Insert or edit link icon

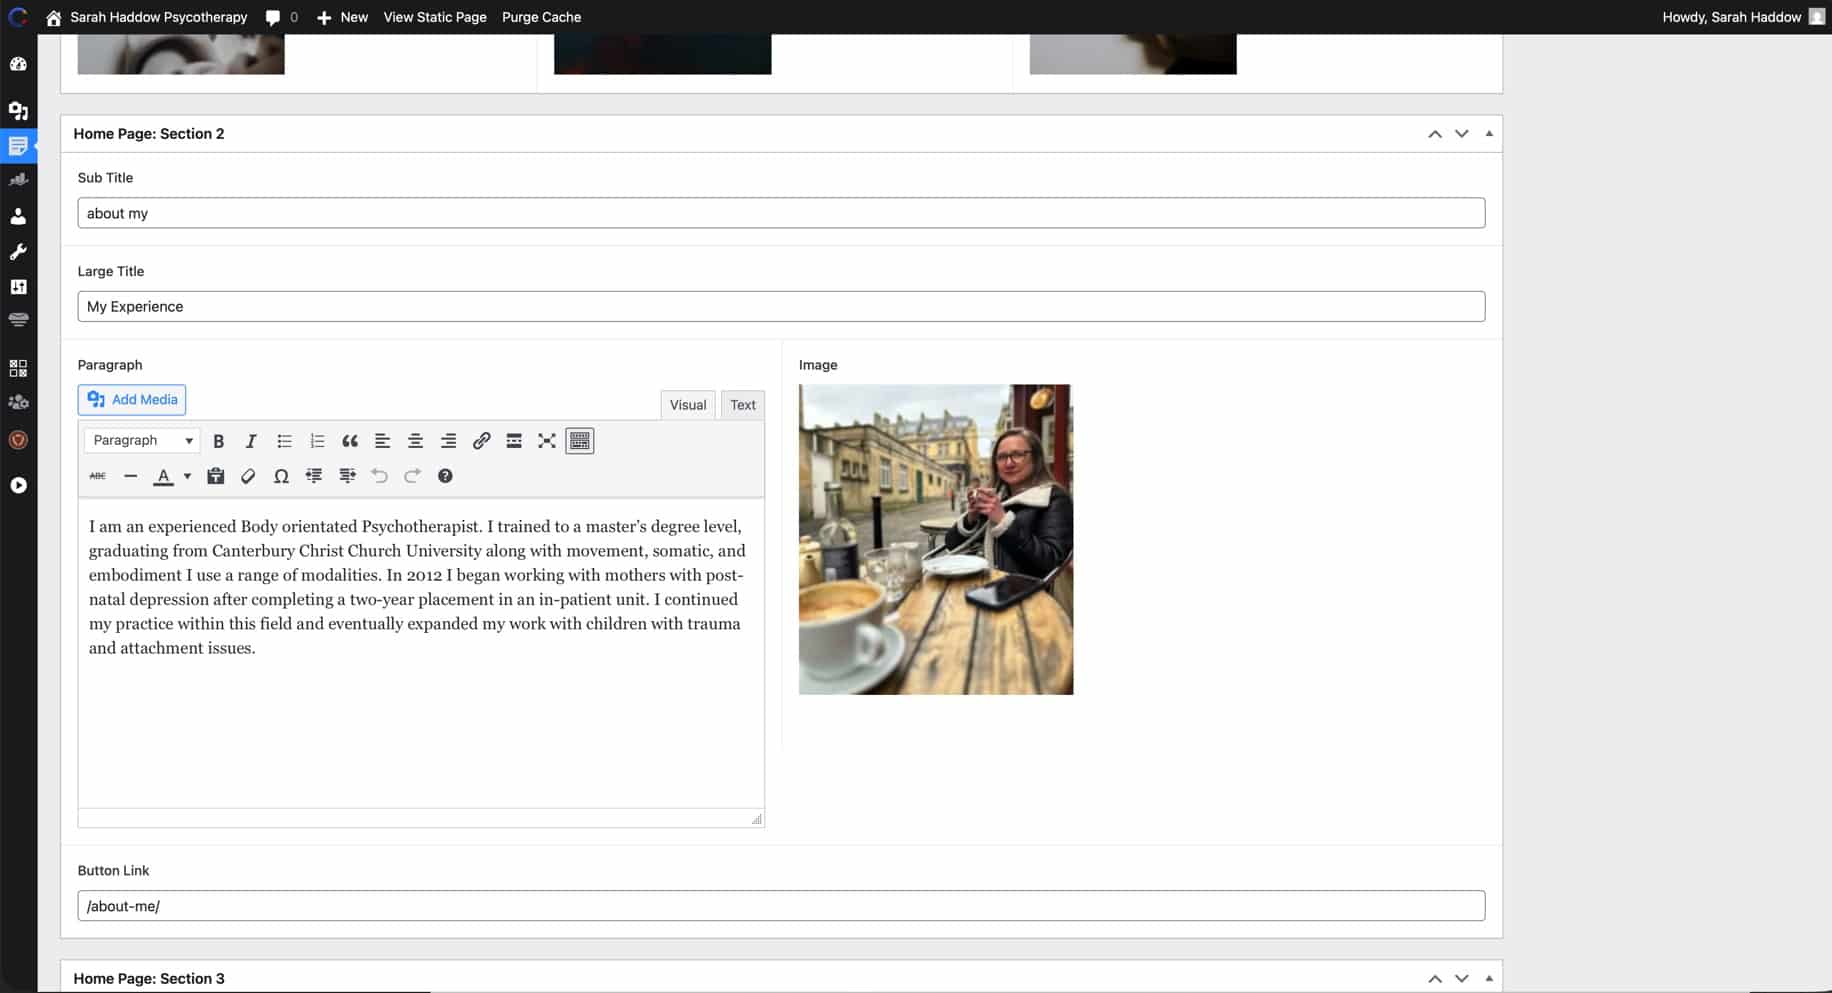click(x=481, y=441)
